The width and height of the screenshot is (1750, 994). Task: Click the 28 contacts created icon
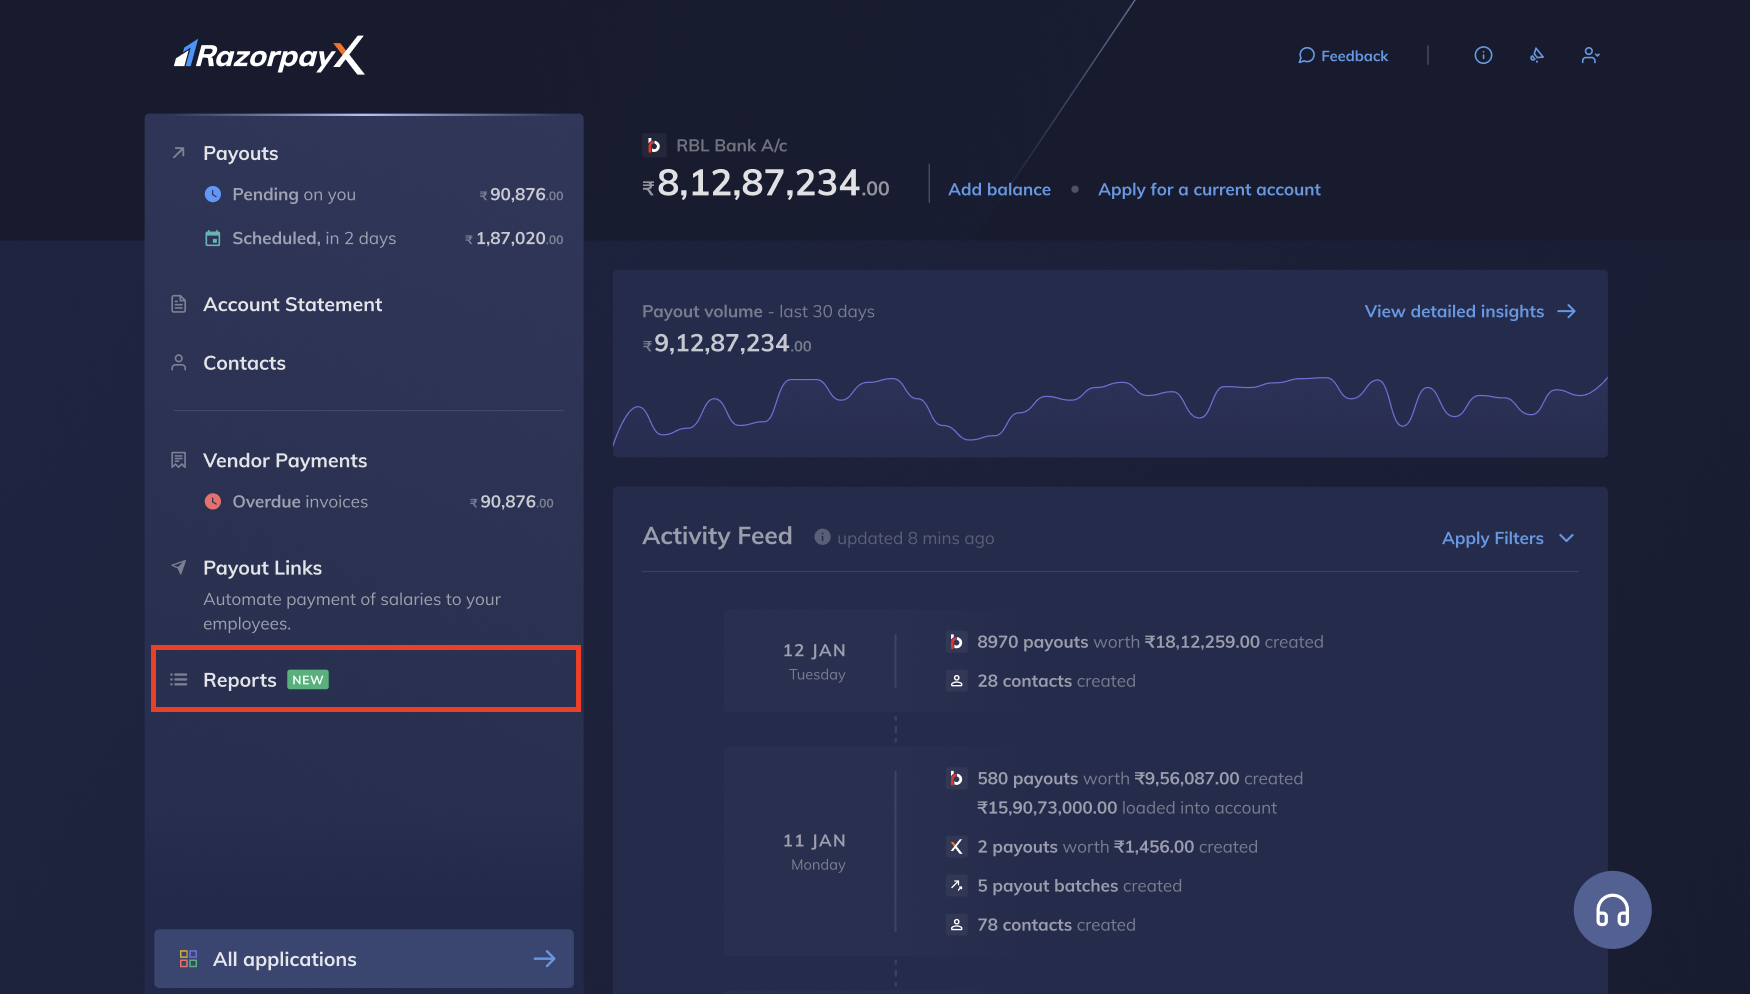[956, 681]
